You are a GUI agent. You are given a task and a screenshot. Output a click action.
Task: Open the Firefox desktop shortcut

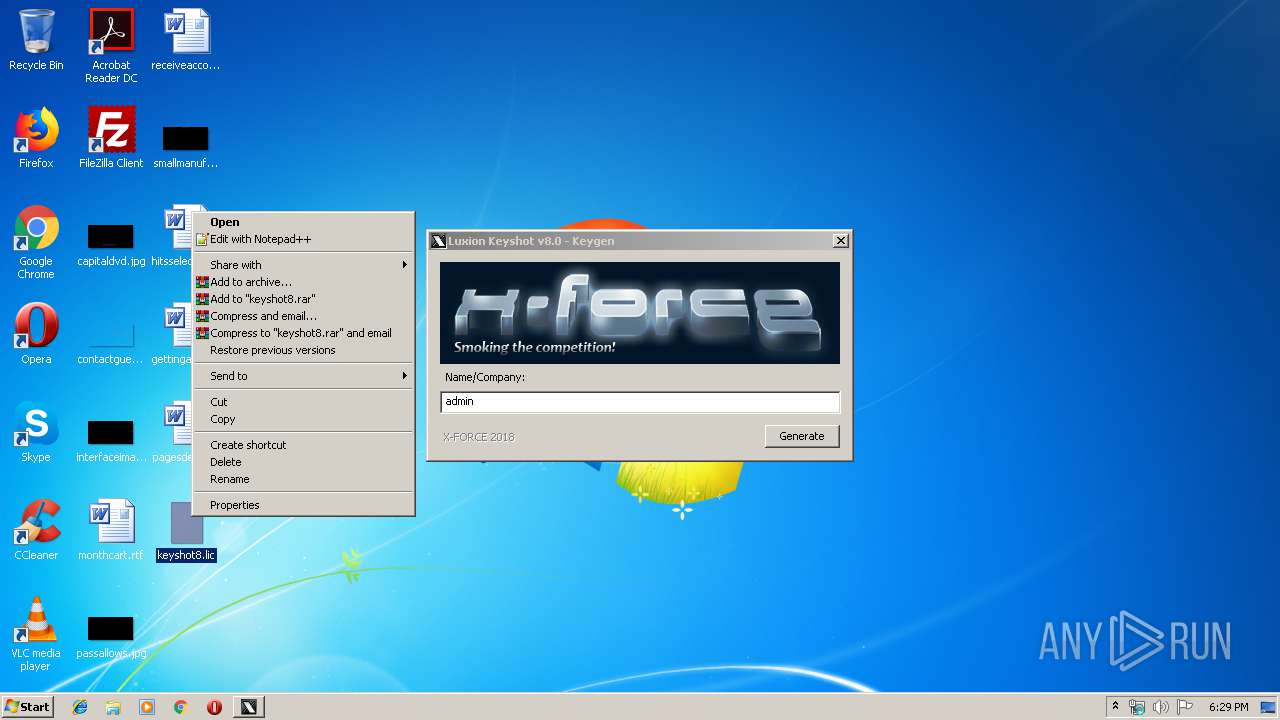(36, 138)
